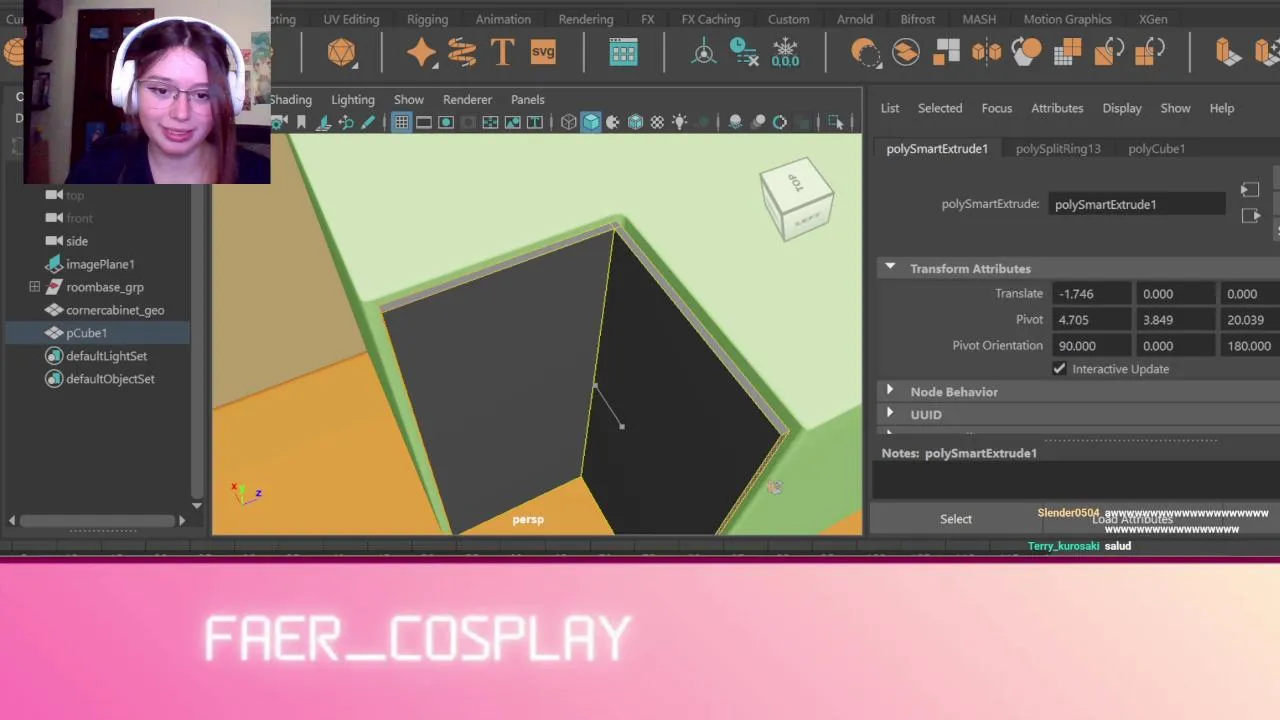Switch to the Rigging shelf tab
The image size is (1280, 720).
pyautogui.click(x=427, y=19)
